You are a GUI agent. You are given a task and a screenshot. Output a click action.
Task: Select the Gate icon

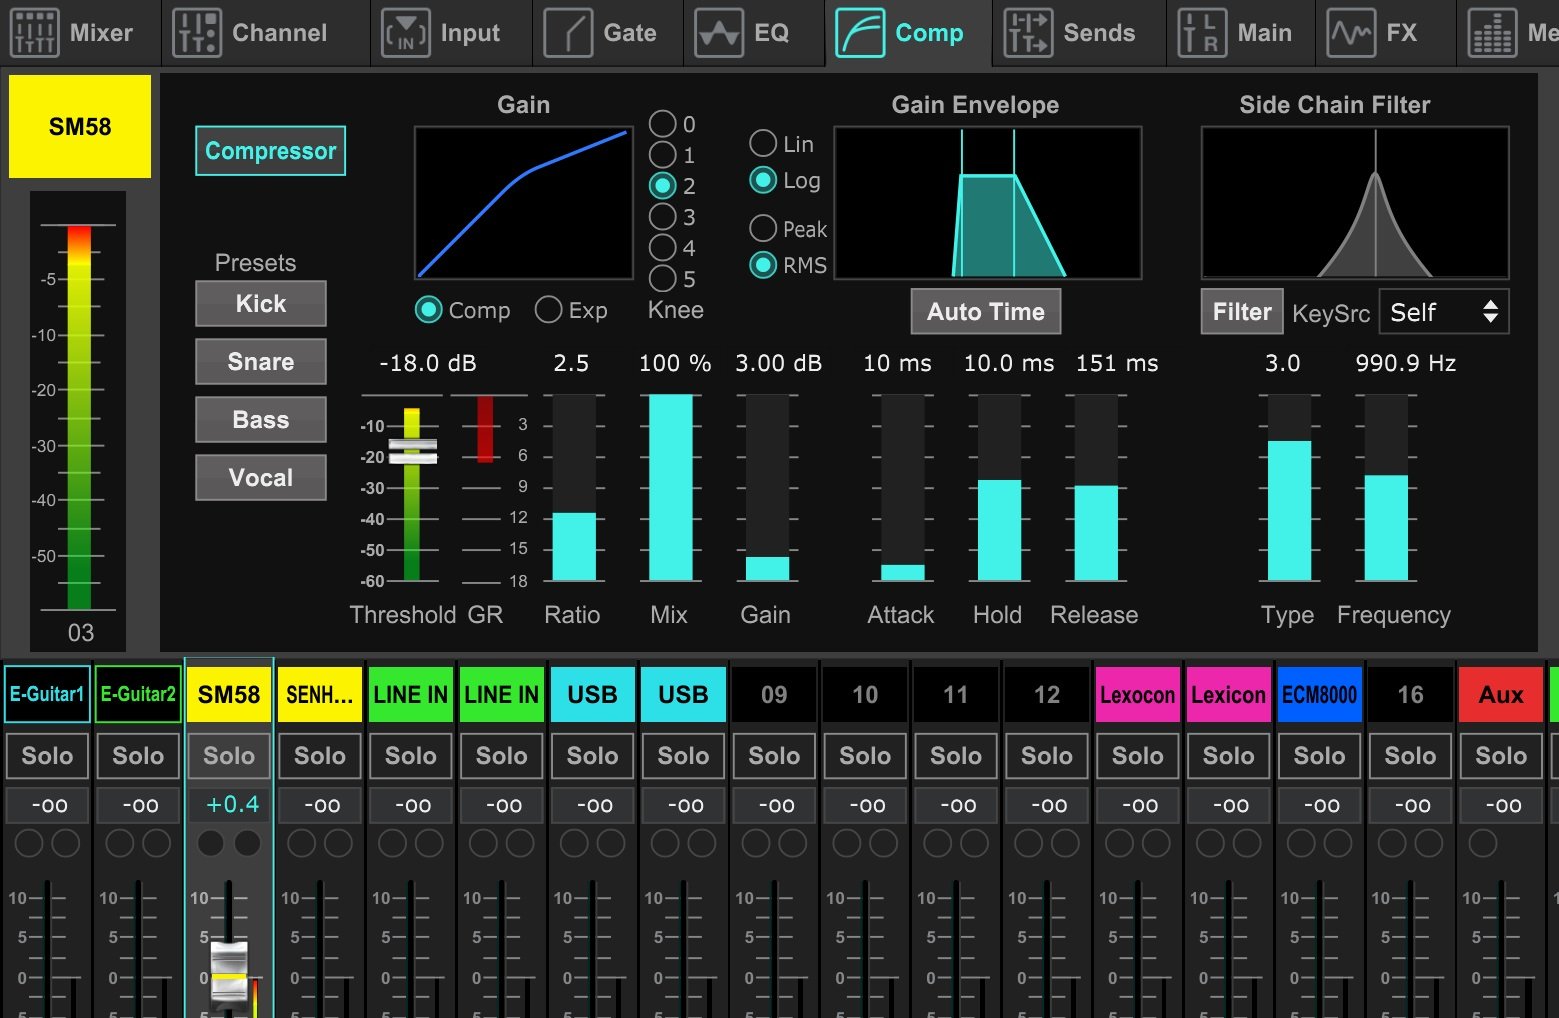tap(568, 33)
